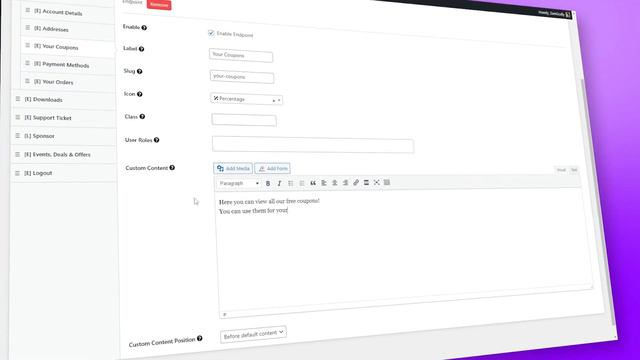Focus the empty Class field
The image size is (640, 360).
point(244,120)
